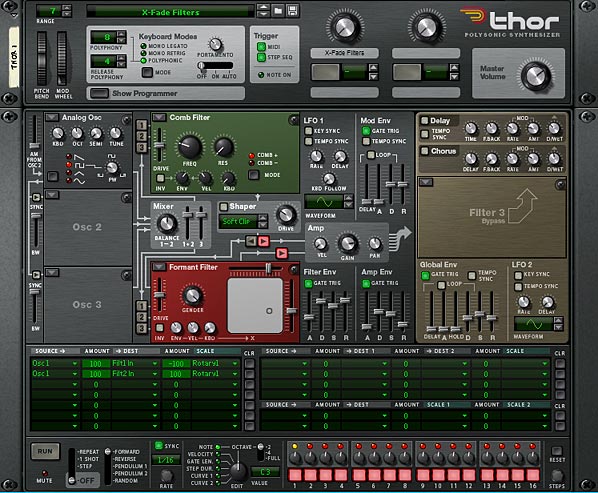Open the patch browser folder icon
Viewport: 598px width, 493px height.
pos(278,11)
